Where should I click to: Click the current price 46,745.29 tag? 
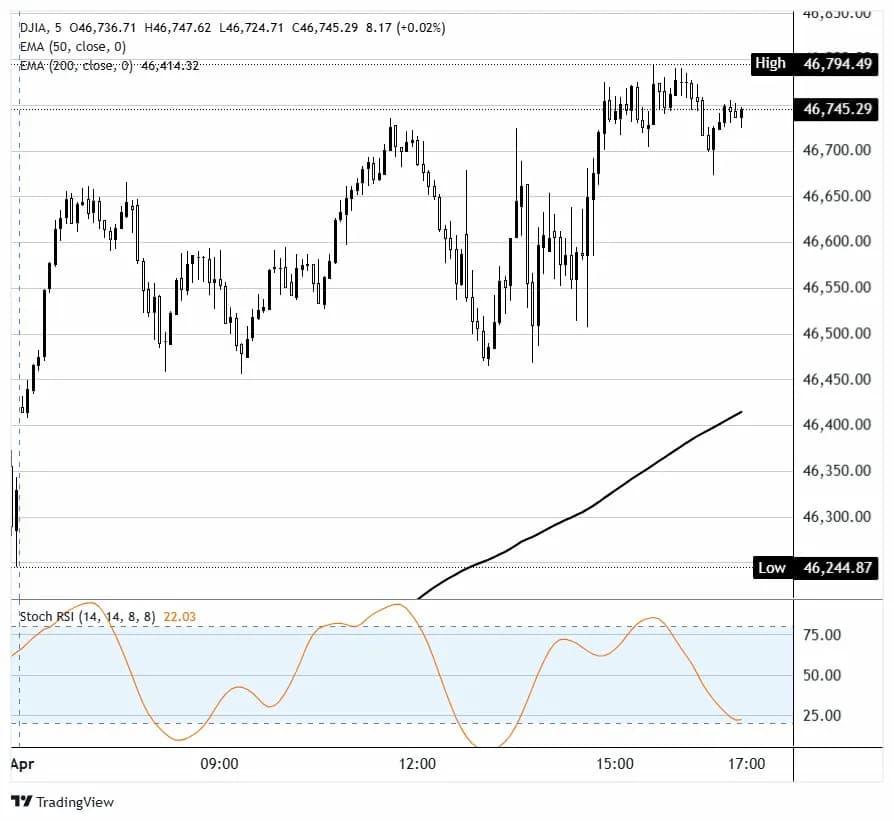pyautogui.click(x=834, y=109)
